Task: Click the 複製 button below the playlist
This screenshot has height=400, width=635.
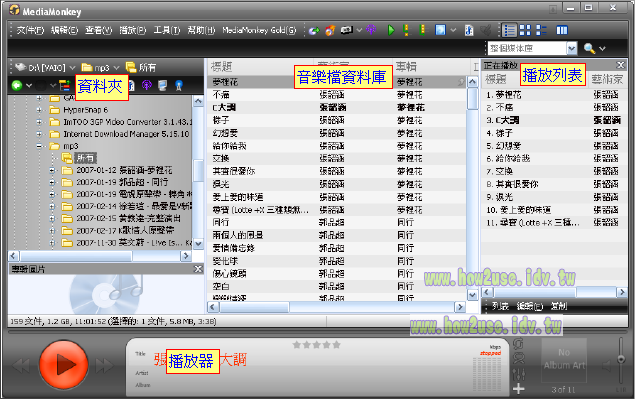Action: tap(559, 306)
